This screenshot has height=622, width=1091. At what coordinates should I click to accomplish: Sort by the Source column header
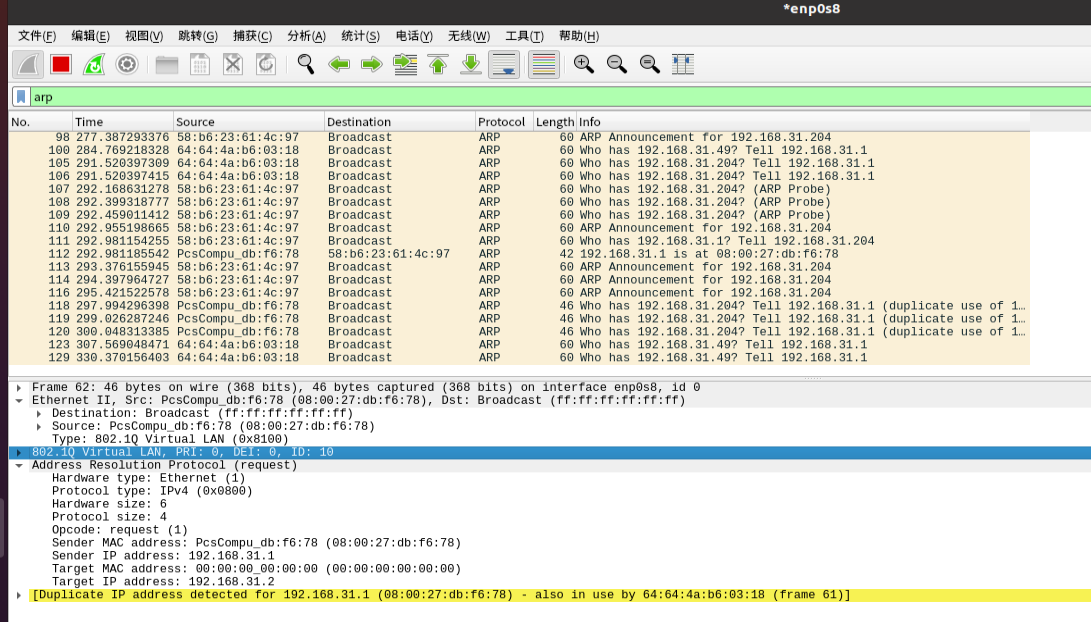(248, 122)
